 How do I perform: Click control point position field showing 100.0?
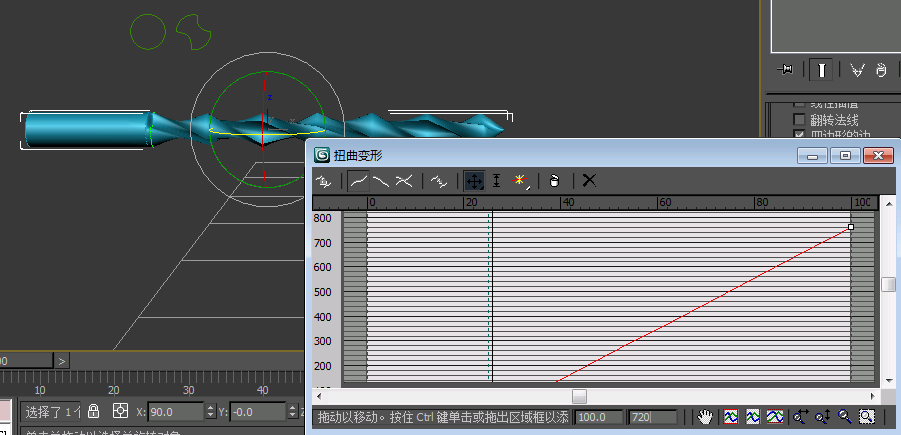[599, 417]
